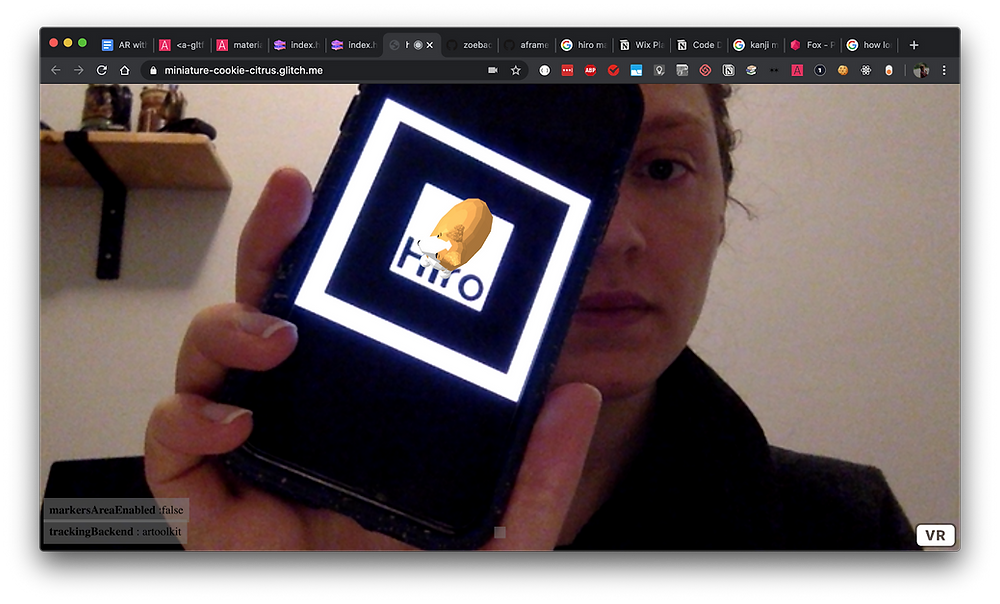The width and height of the screenshot is (1000, 604).
Task: Switch to the second 'index.h' tab
Action: 354,45
